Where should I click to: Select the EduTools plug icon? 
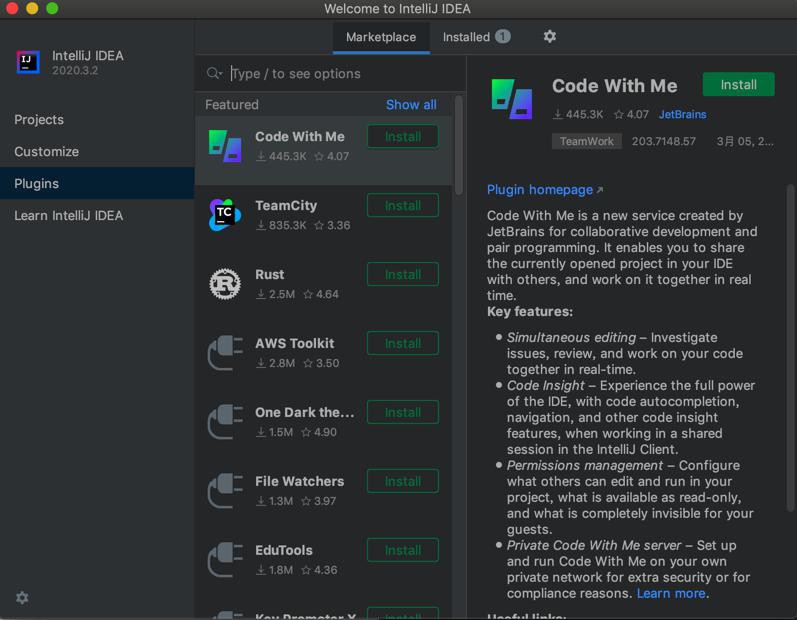[x=225, y=560]
